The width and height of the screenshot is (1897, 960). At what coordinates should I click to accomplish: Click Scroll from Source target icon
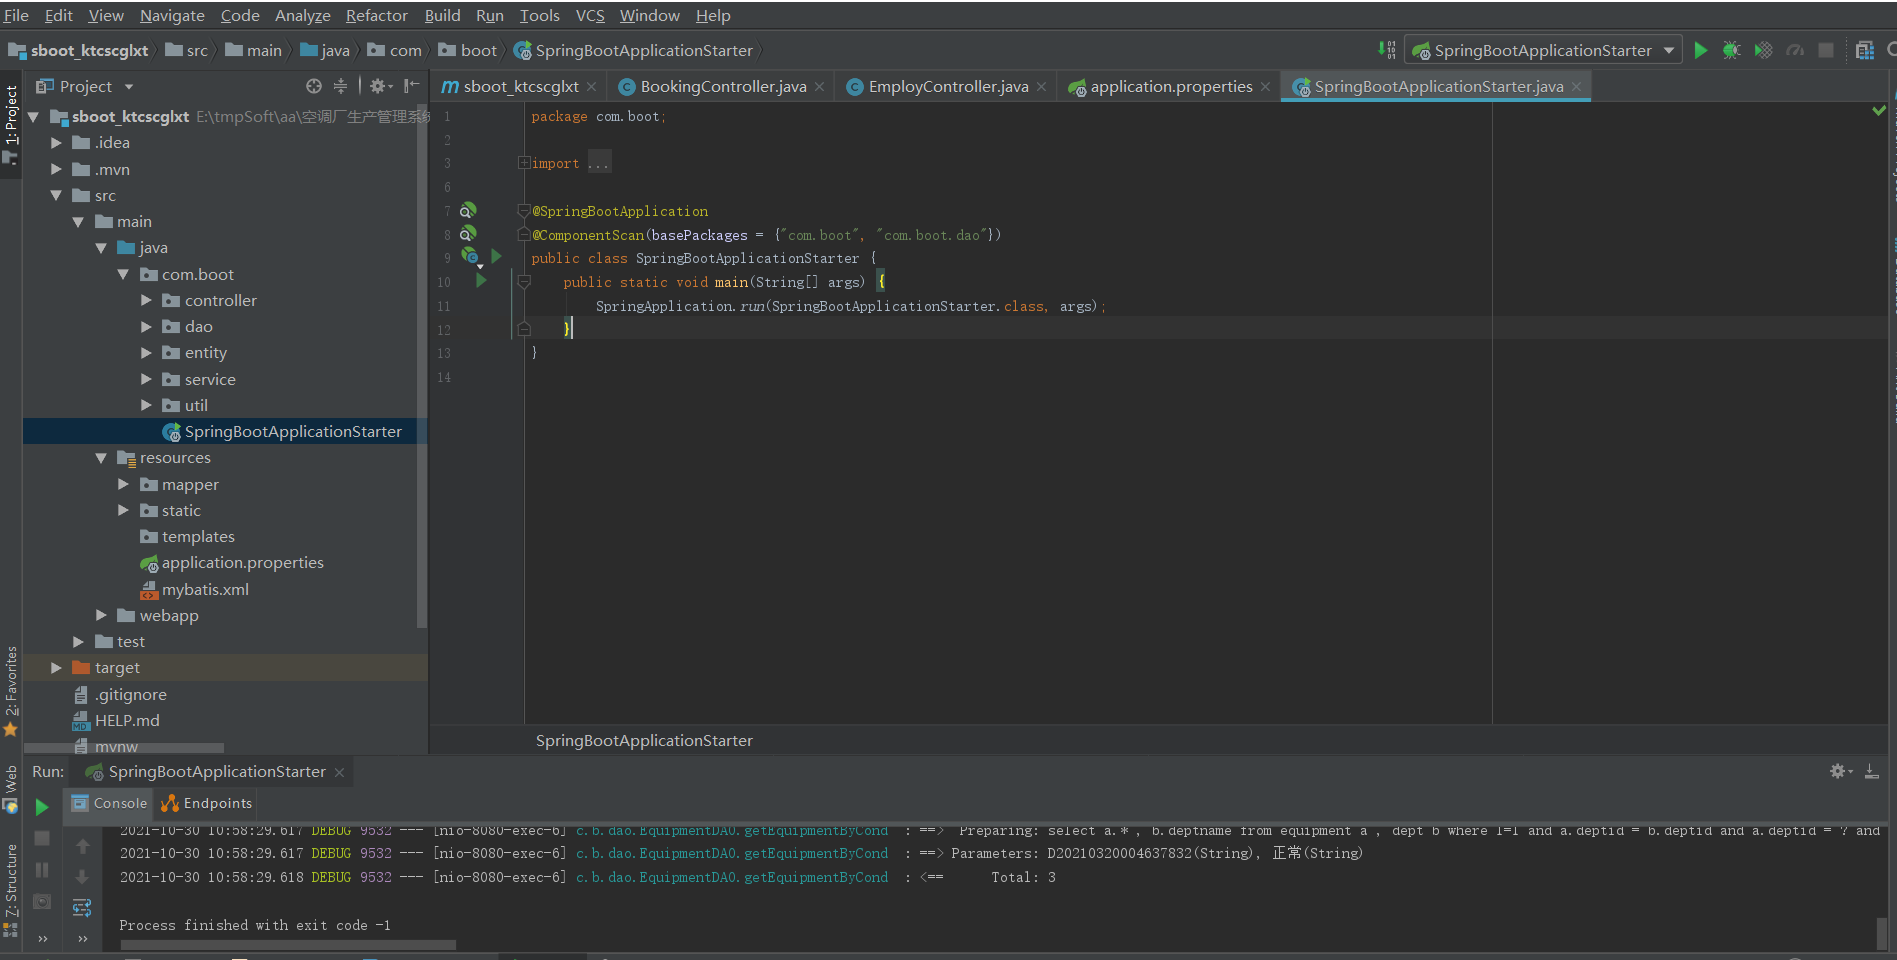click(314, 86)
